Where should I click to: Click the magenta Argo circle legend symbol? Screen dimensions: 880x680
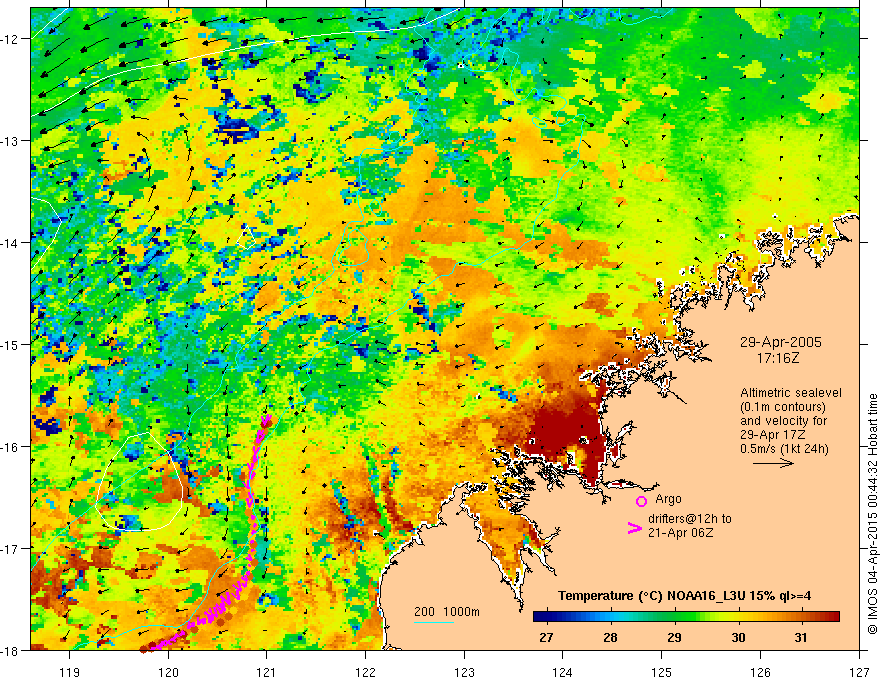point(641,501)
